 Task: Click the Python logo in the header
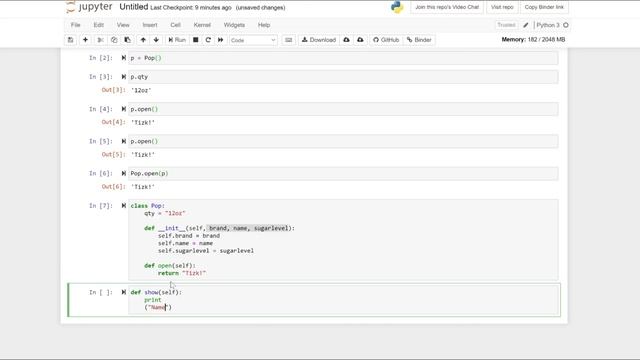pyautogui.click(x=397, y=7)
